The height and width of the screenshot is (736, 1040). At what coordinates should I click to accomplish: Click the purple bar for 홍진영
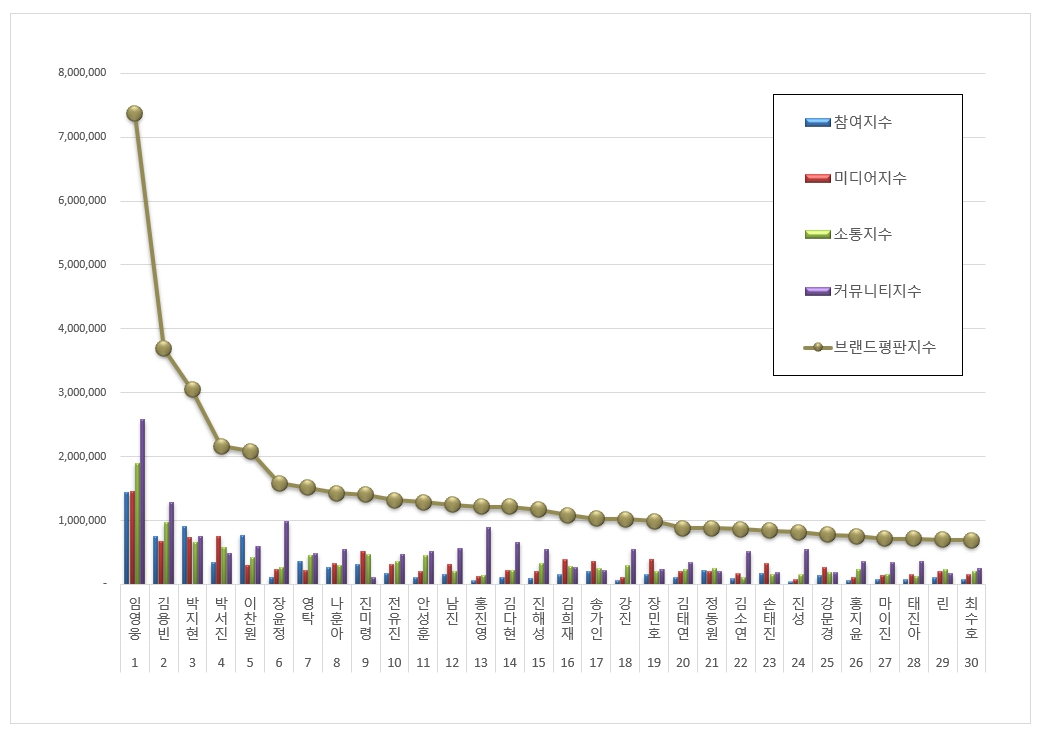click(x=488, y=555)
